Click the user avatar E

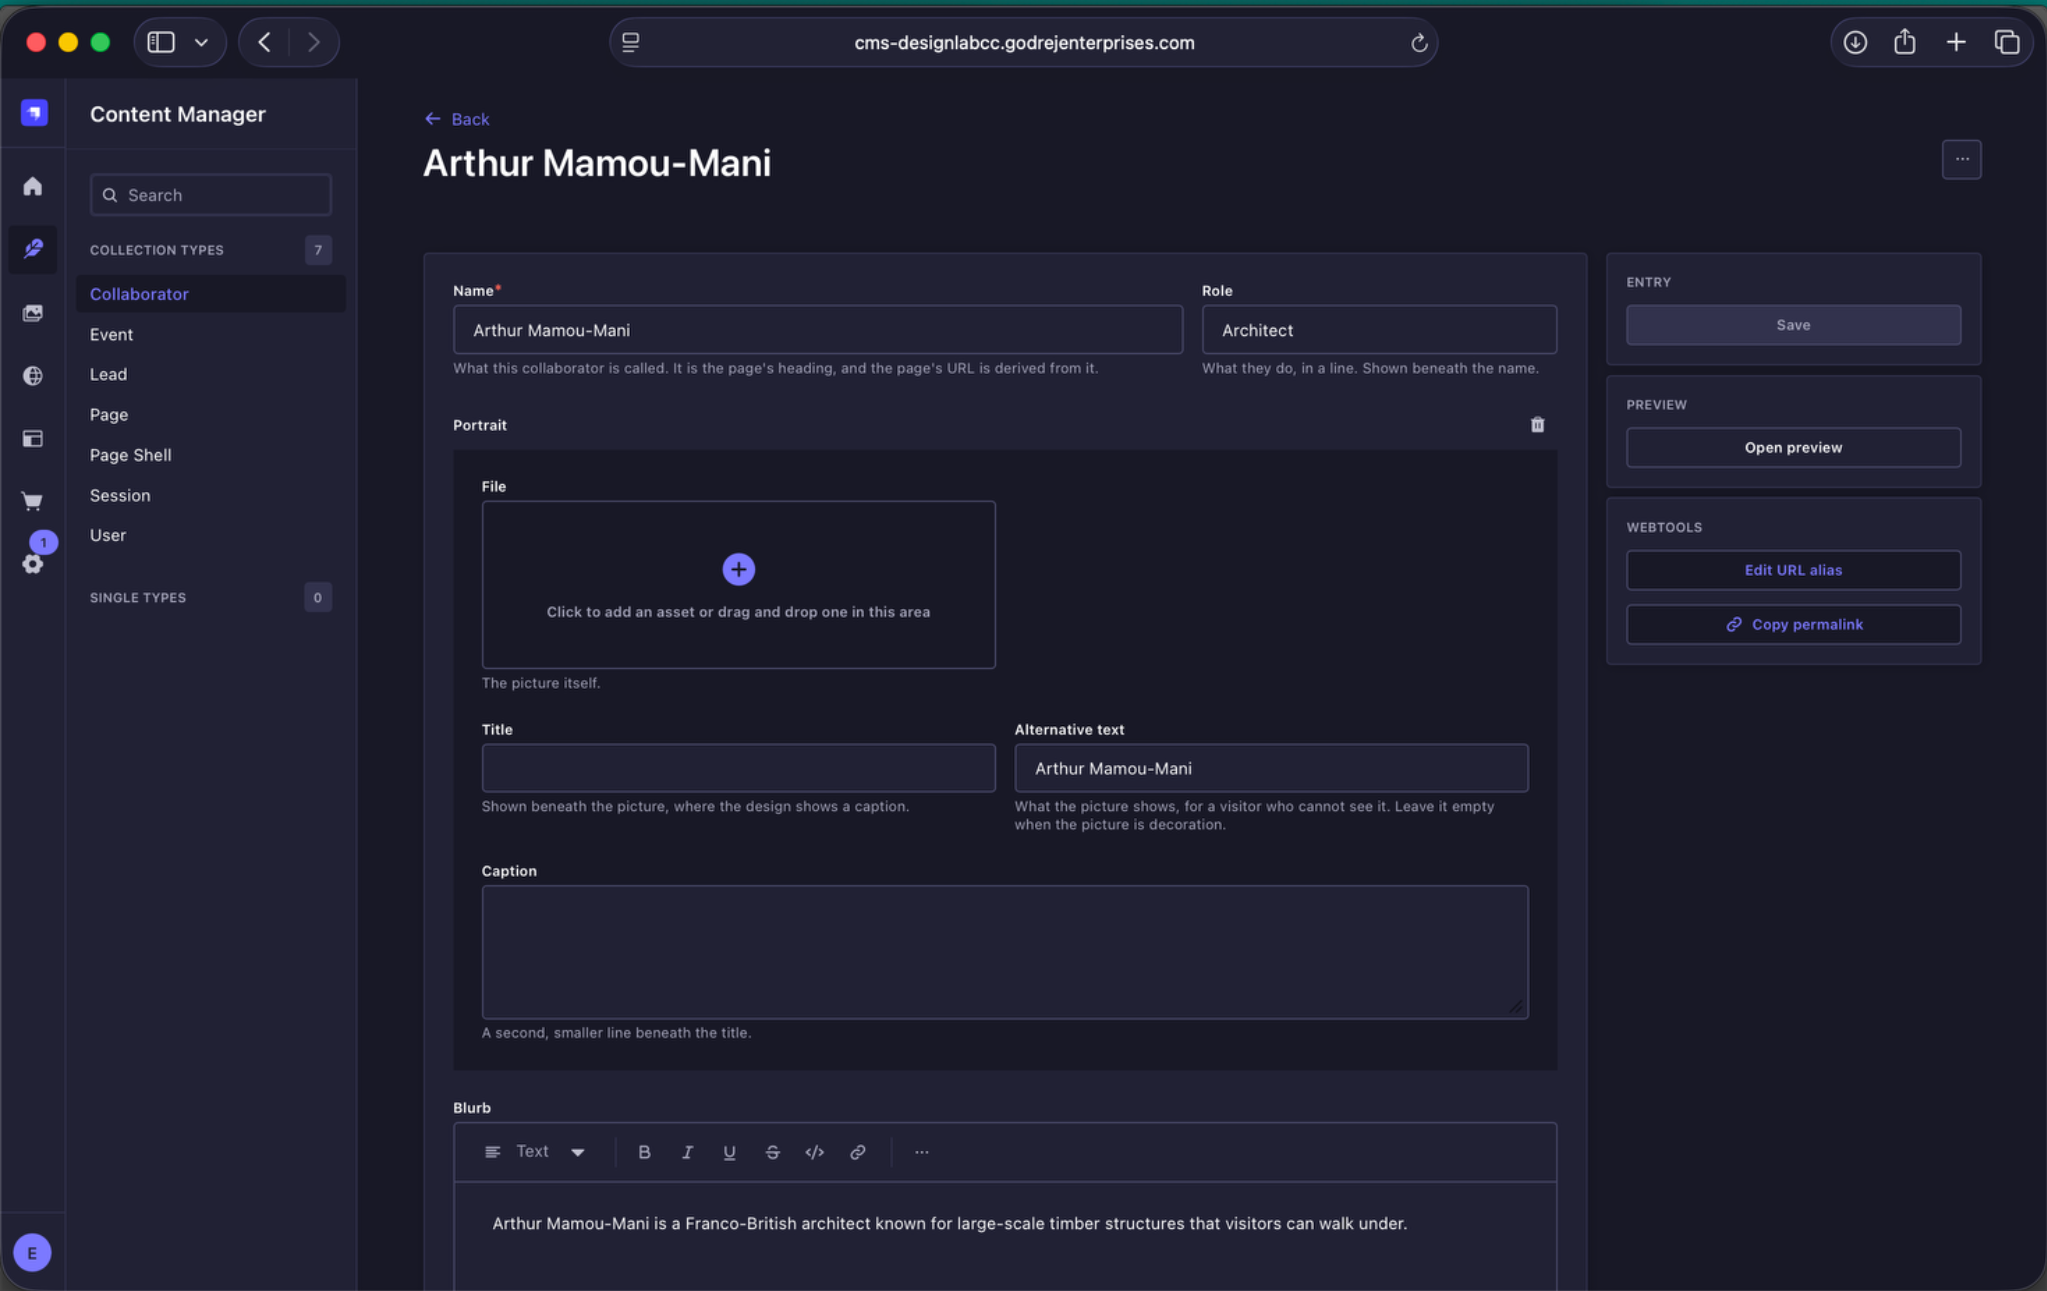click(x=33, y=1252)
